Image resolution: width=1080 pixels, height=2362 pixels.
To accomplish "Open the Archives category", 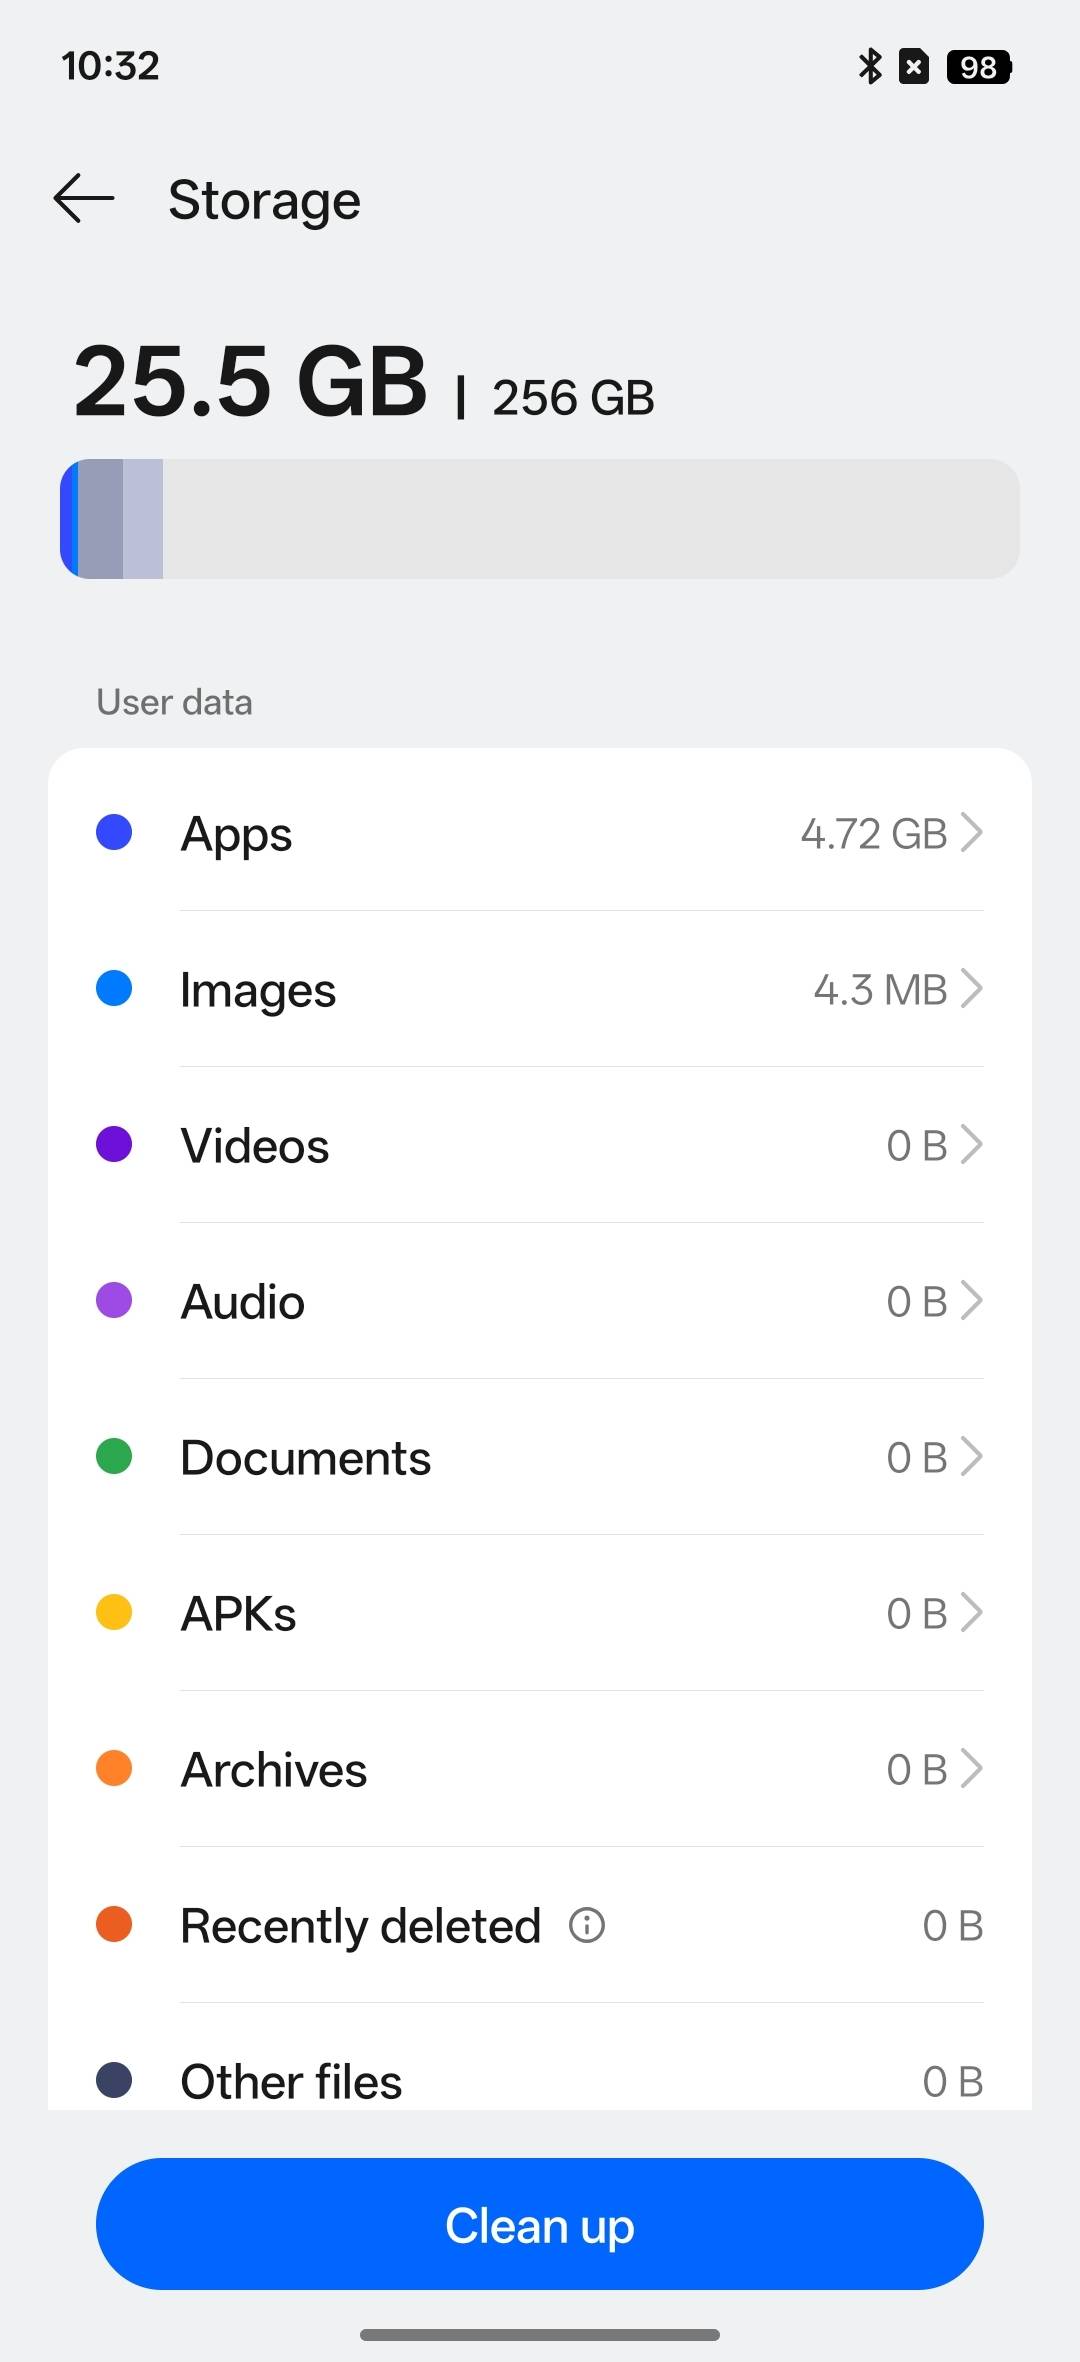I will 540,1768.
